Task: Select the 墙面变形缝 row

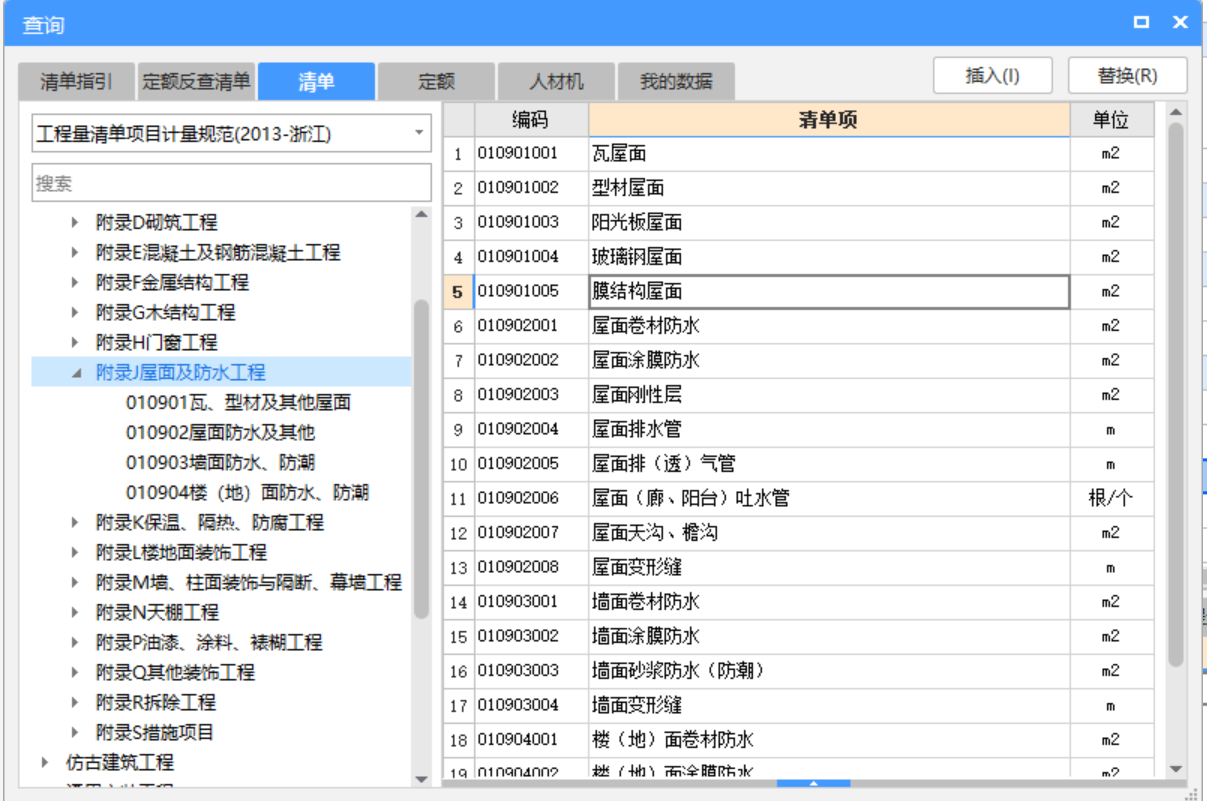Action: [798, 705]
